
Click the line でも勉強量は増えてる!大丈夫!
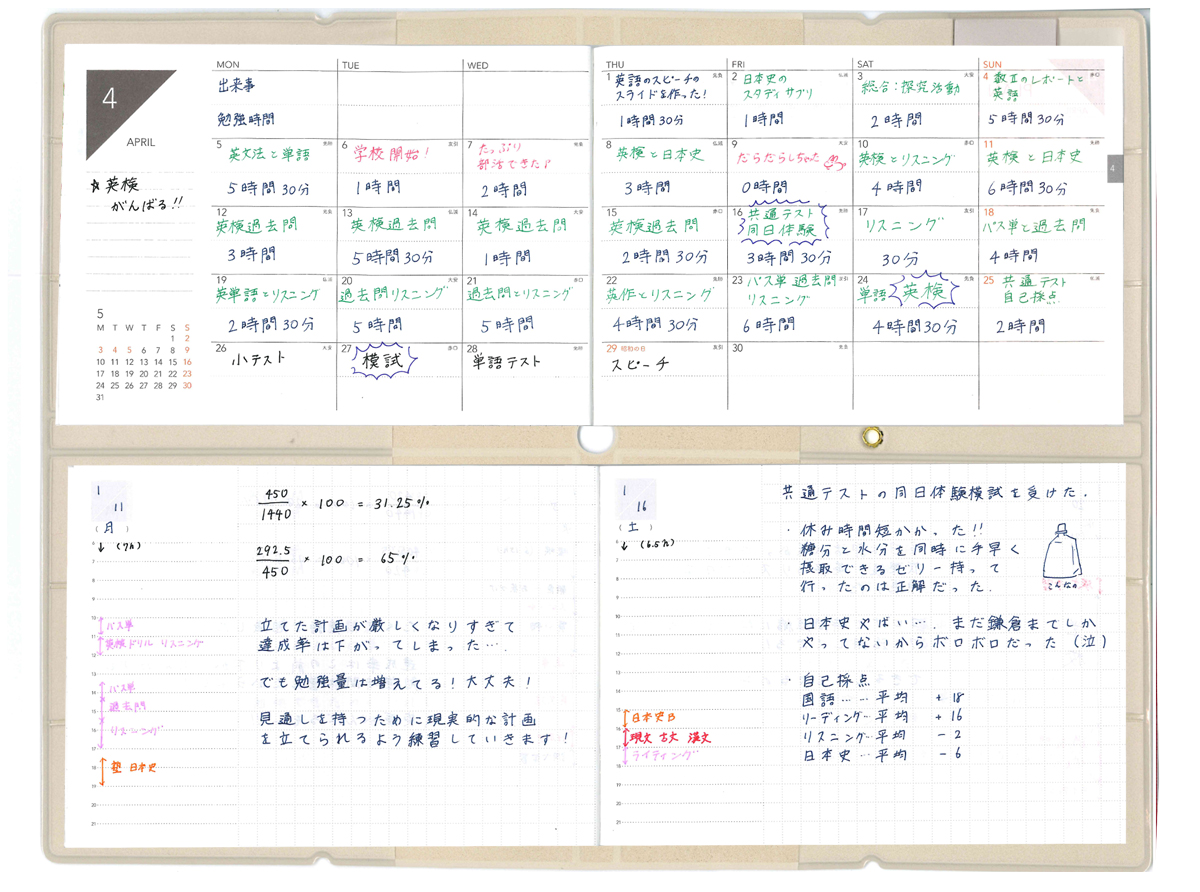(397, 684)
